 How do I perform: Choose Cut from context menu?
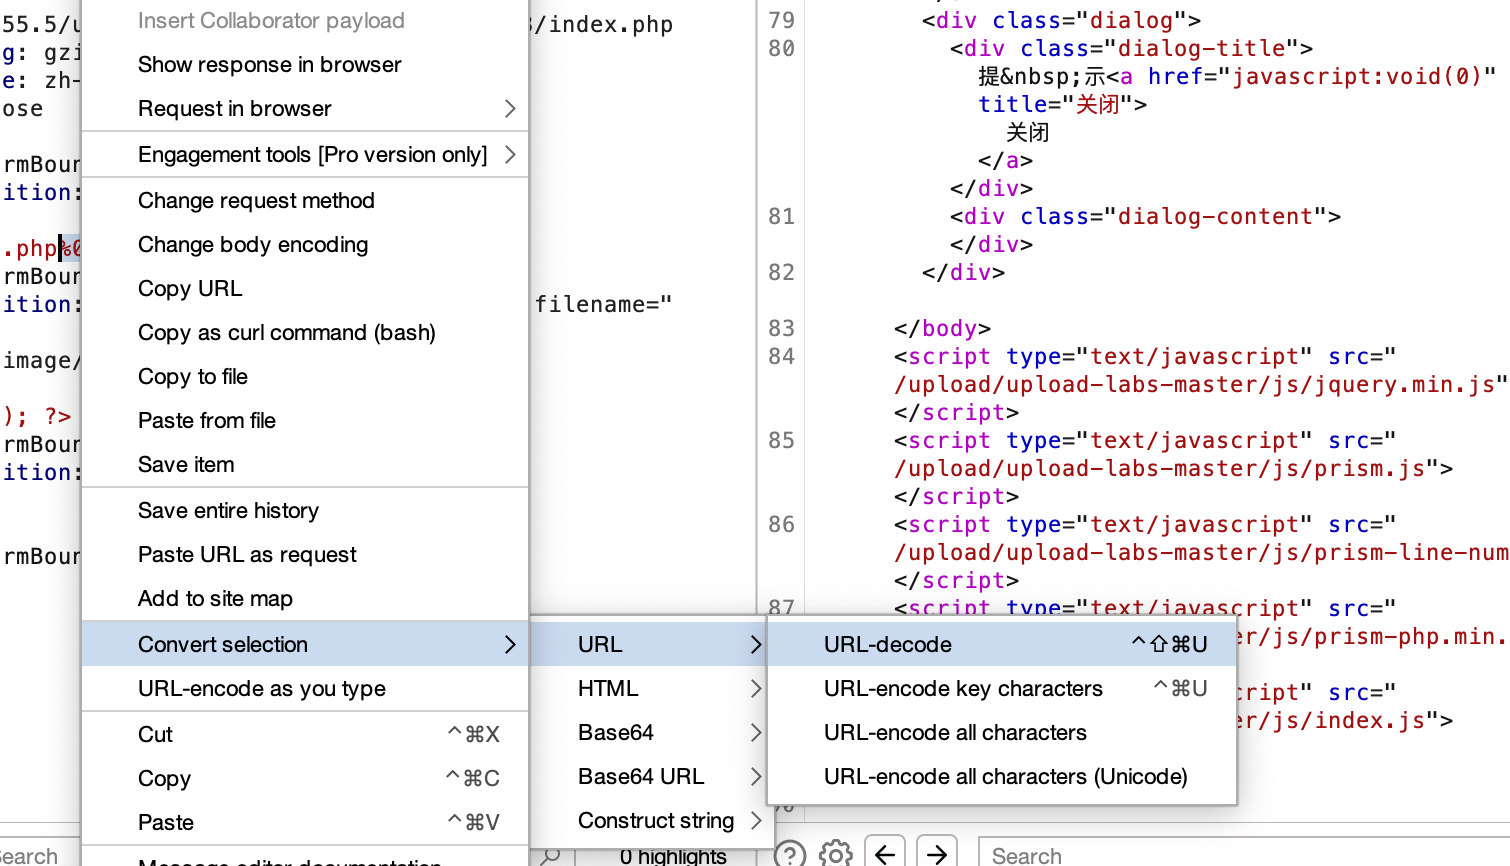click(305, 734)
